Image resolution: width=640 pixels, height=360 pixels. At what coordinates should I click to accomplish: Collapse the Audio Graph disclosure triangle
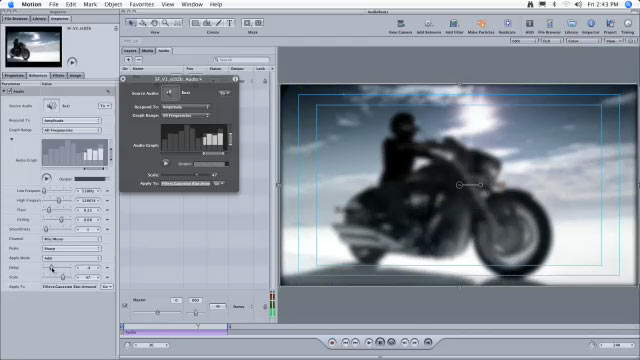pyautogui.click(x=12, y=139)
